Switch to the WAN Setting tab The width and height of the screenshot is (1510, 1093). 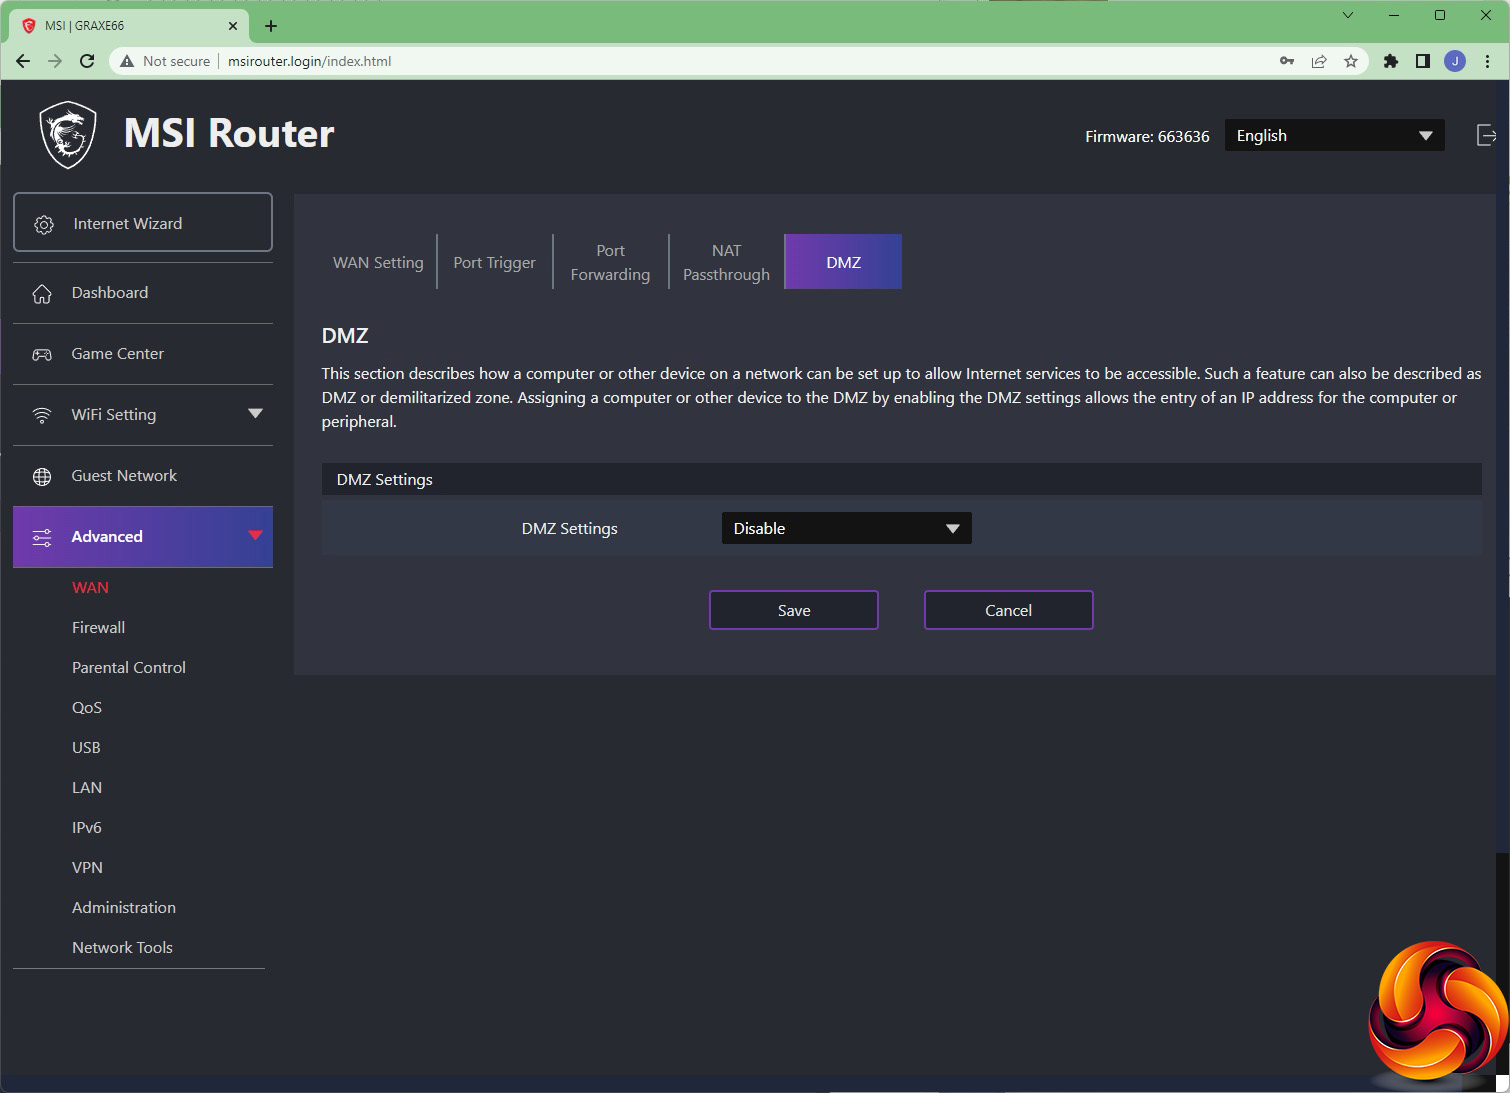click(x=378, y=262)
